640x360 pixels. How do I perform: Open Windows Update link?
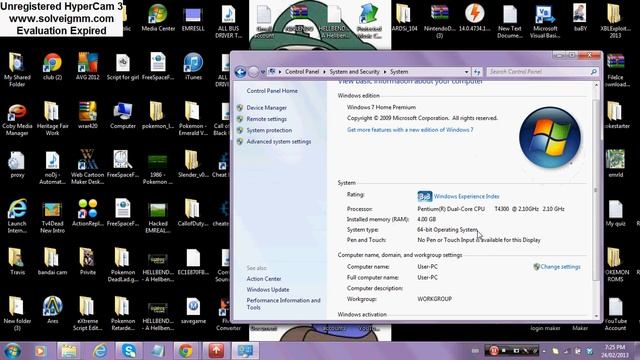[x=268, y=289]
